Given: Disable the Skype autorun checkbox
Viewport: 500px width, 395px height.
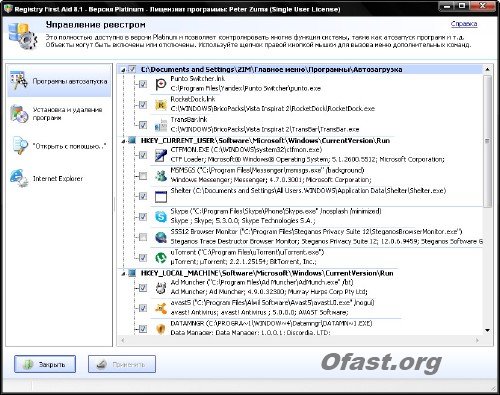Looking at the screenshot, I should (143, 217).
